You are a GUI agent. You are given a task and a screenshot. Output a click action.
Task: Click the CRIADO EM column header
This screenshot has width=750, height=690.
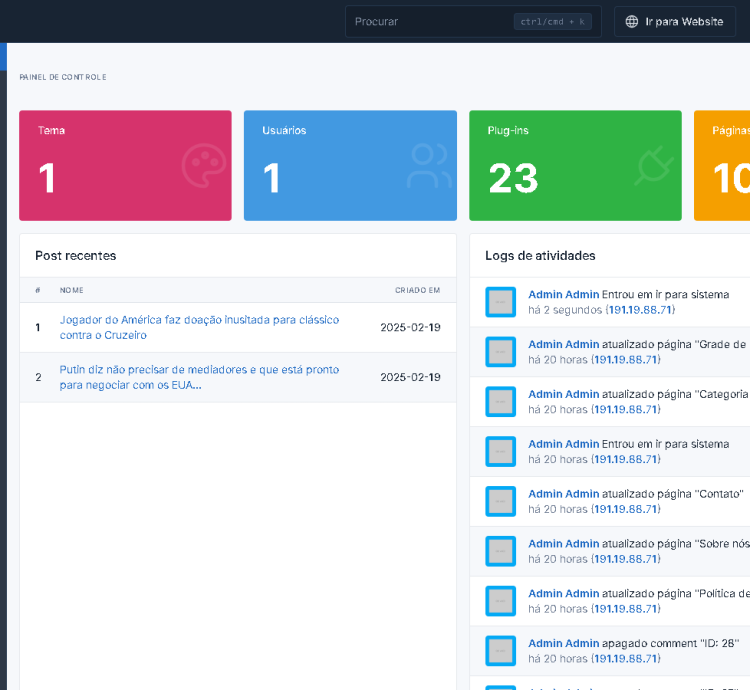click(417, 290)
